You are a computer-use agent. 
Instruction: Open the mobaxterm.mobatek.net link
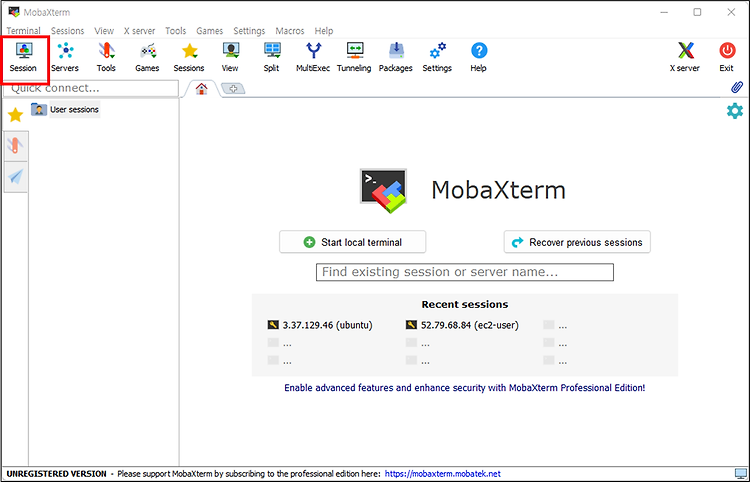(x=442, y=474)
